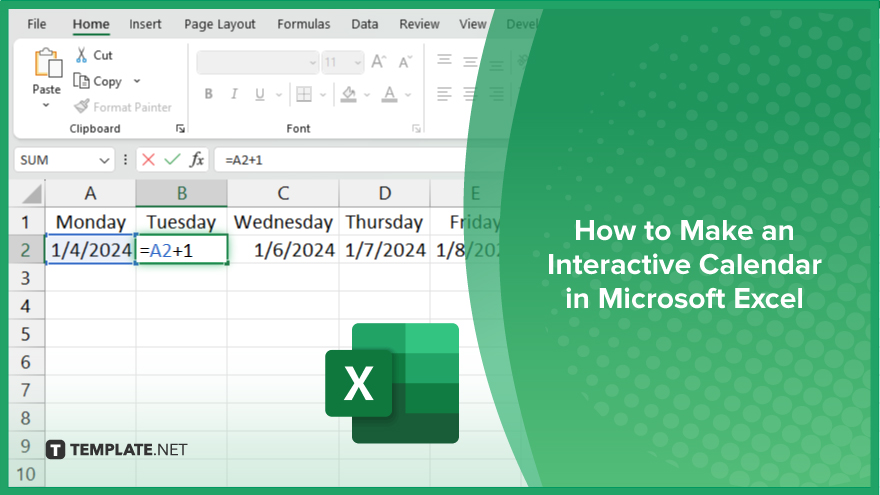
Task: Expand the Borders options arrow
Action: point(323,95)
